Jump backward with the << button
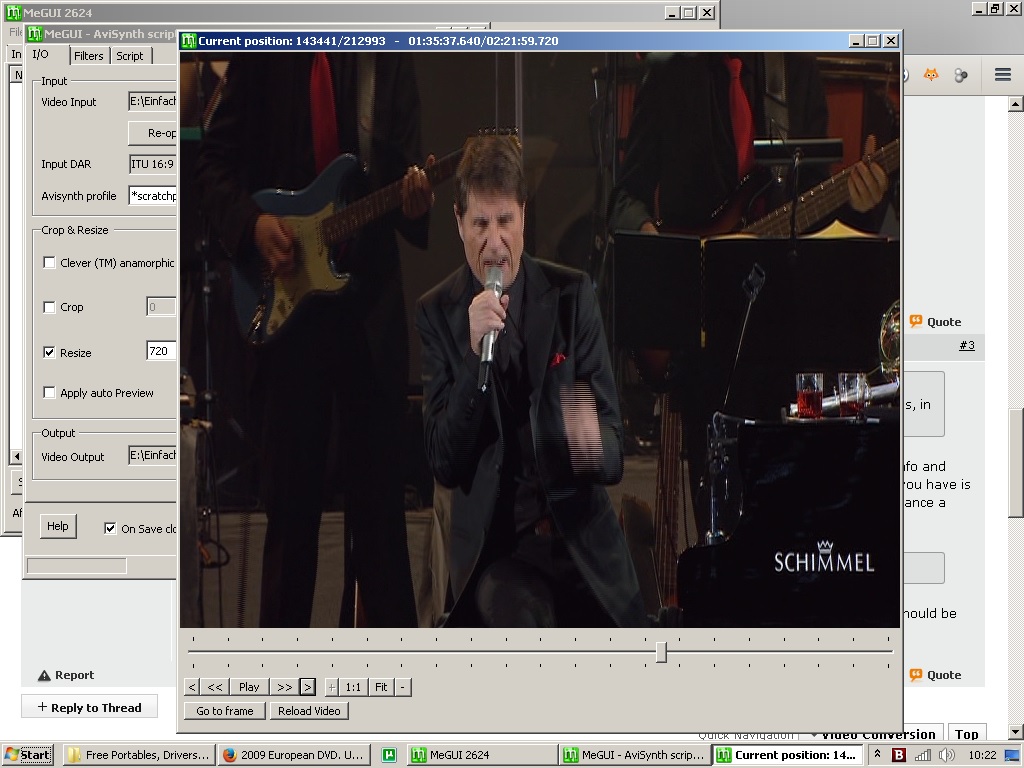This screenshot has height=768, width=1024. [215, 687]
